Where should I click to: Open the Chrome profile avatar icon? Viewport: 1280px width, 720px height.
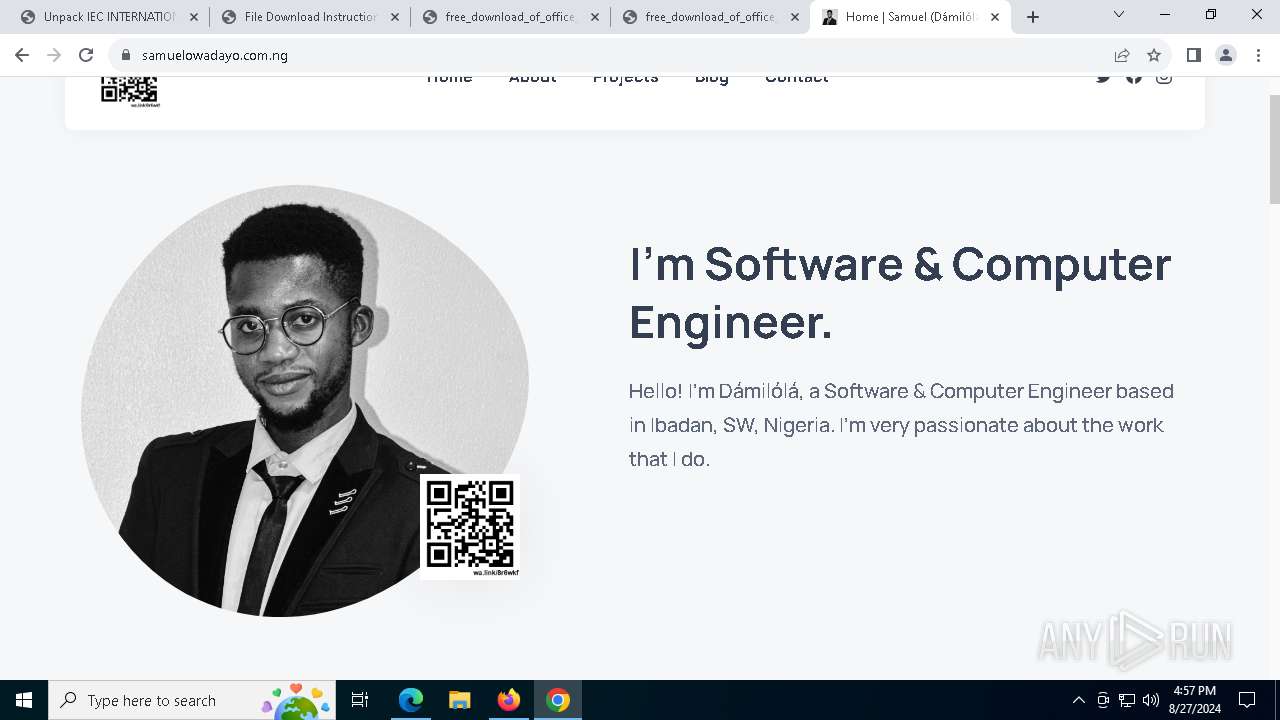1225,55
